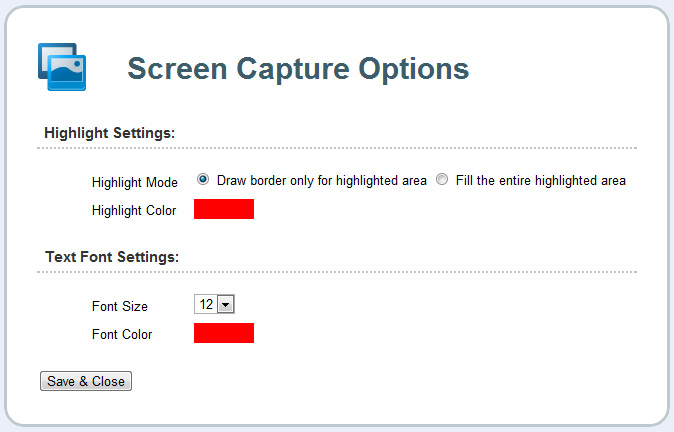
Task: Open the Font Size dropdown arrow
Action: click(225, 304)
